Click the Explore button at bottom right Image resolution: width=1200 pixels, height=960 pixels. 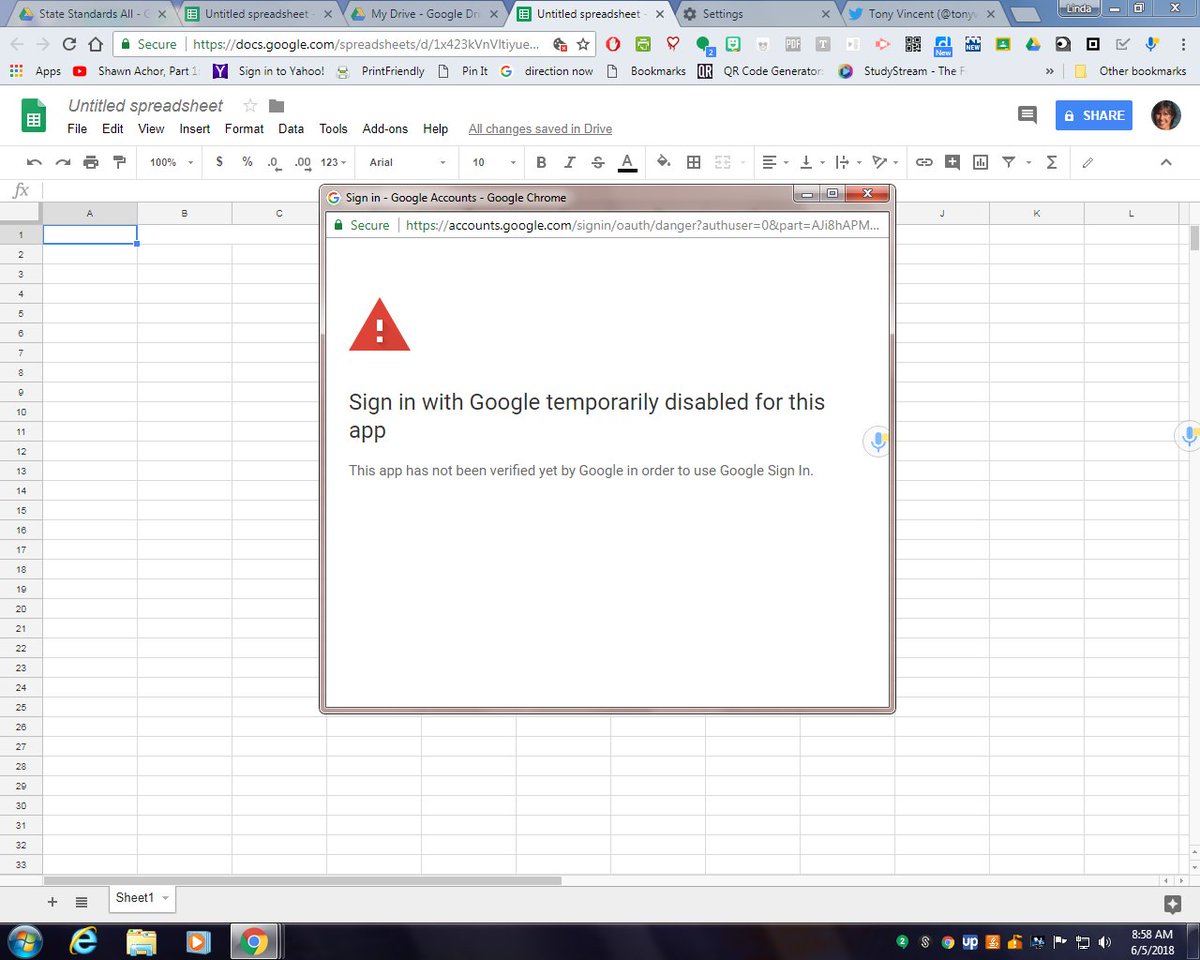(1173, 904)
